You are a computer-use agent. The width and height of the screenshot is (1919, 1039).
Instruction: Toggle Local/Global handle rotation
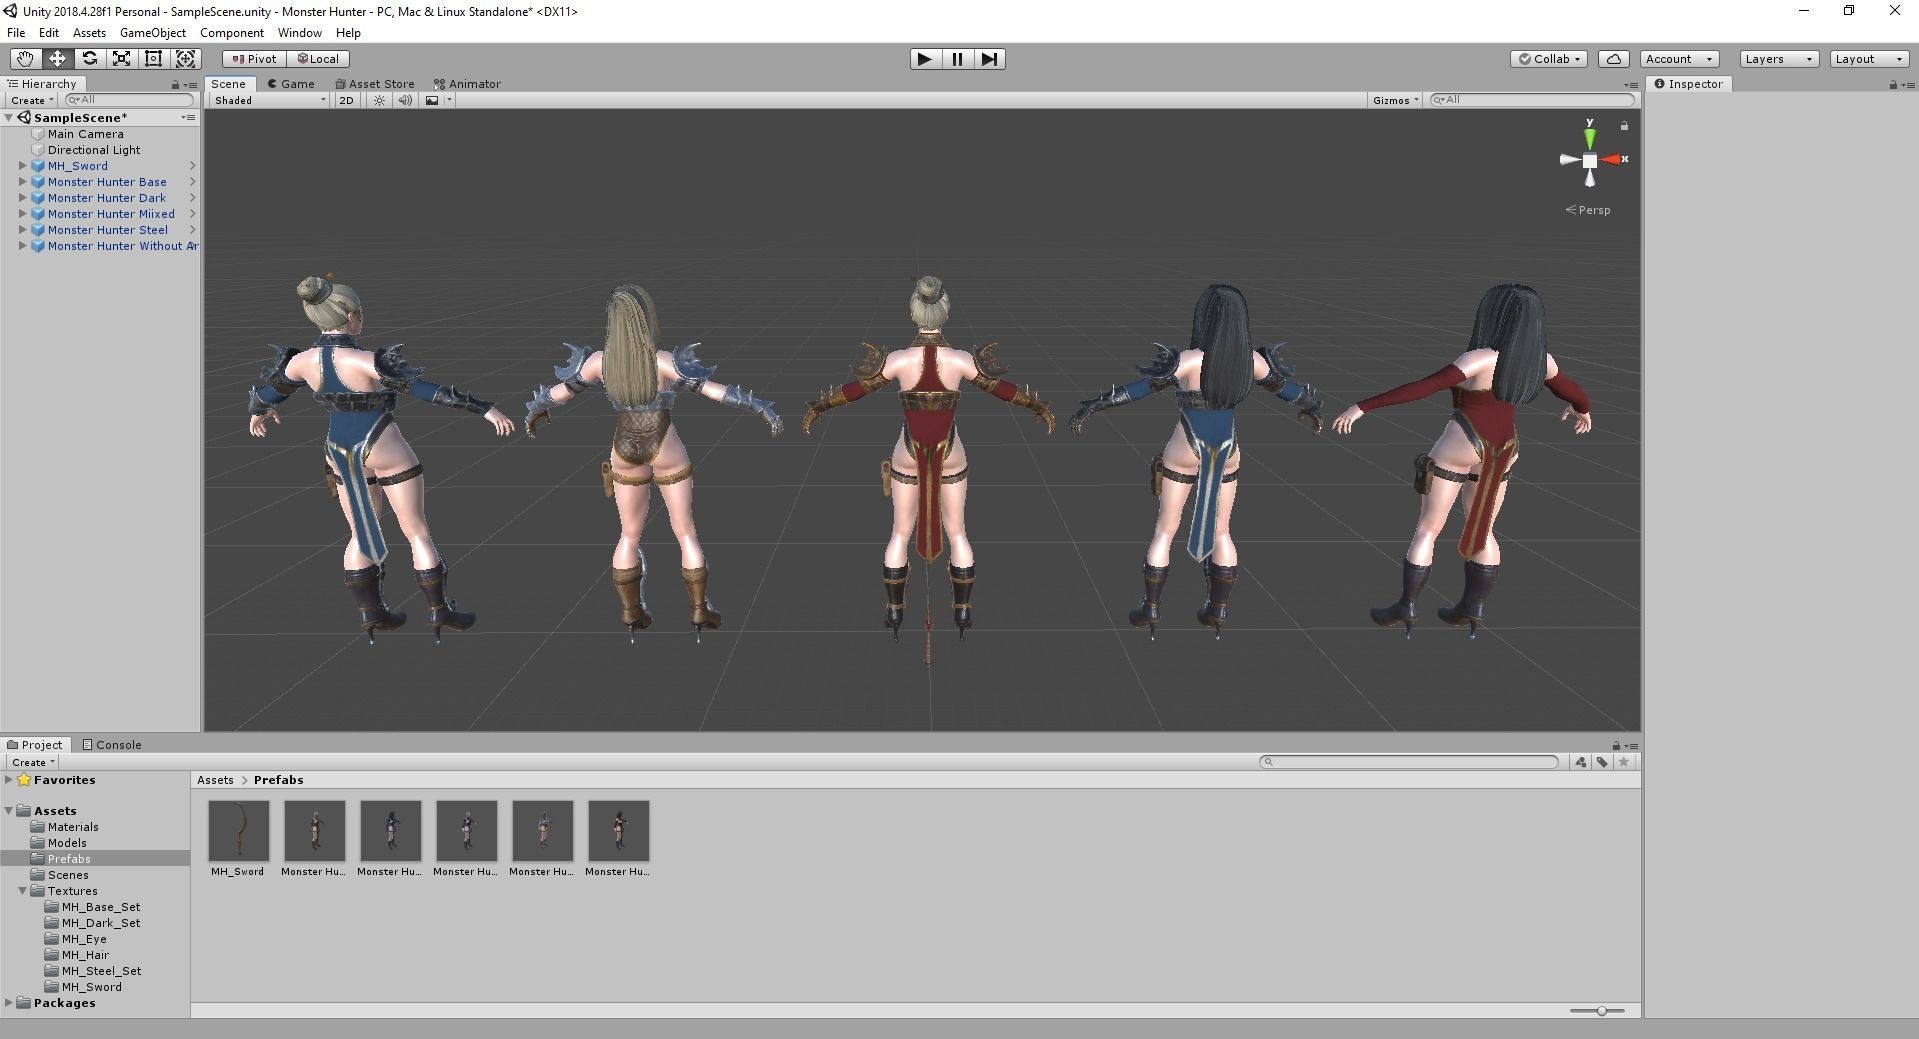318,59
